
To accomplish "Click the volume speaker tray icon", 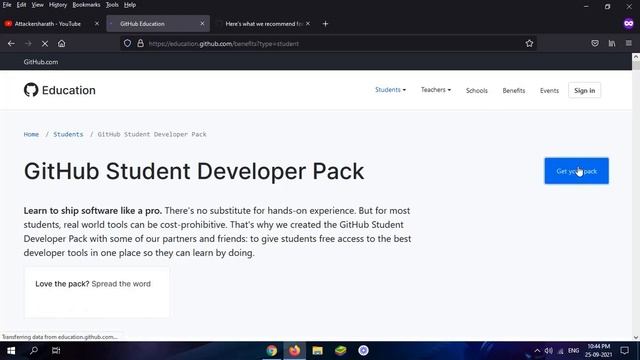I will 549,351.
